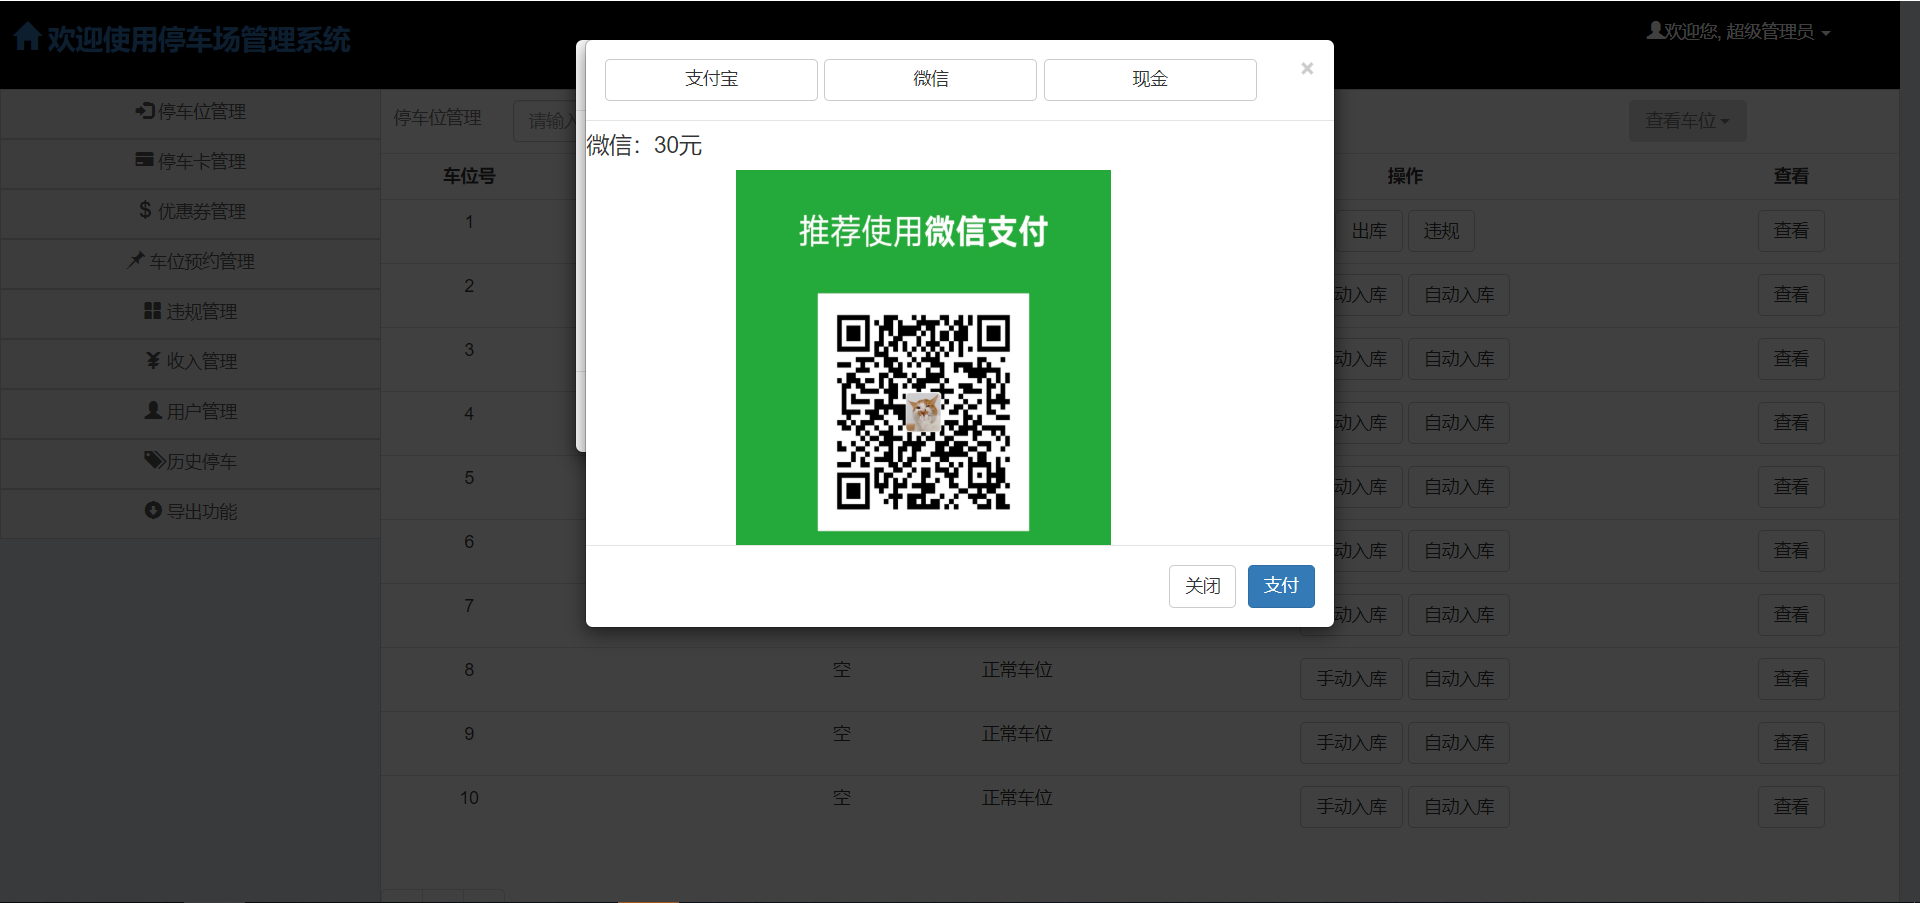Viewport: 1920px width, 903px height.
Task: Click the 查看 button for spot 8
Action: (x=1791, y=679)
